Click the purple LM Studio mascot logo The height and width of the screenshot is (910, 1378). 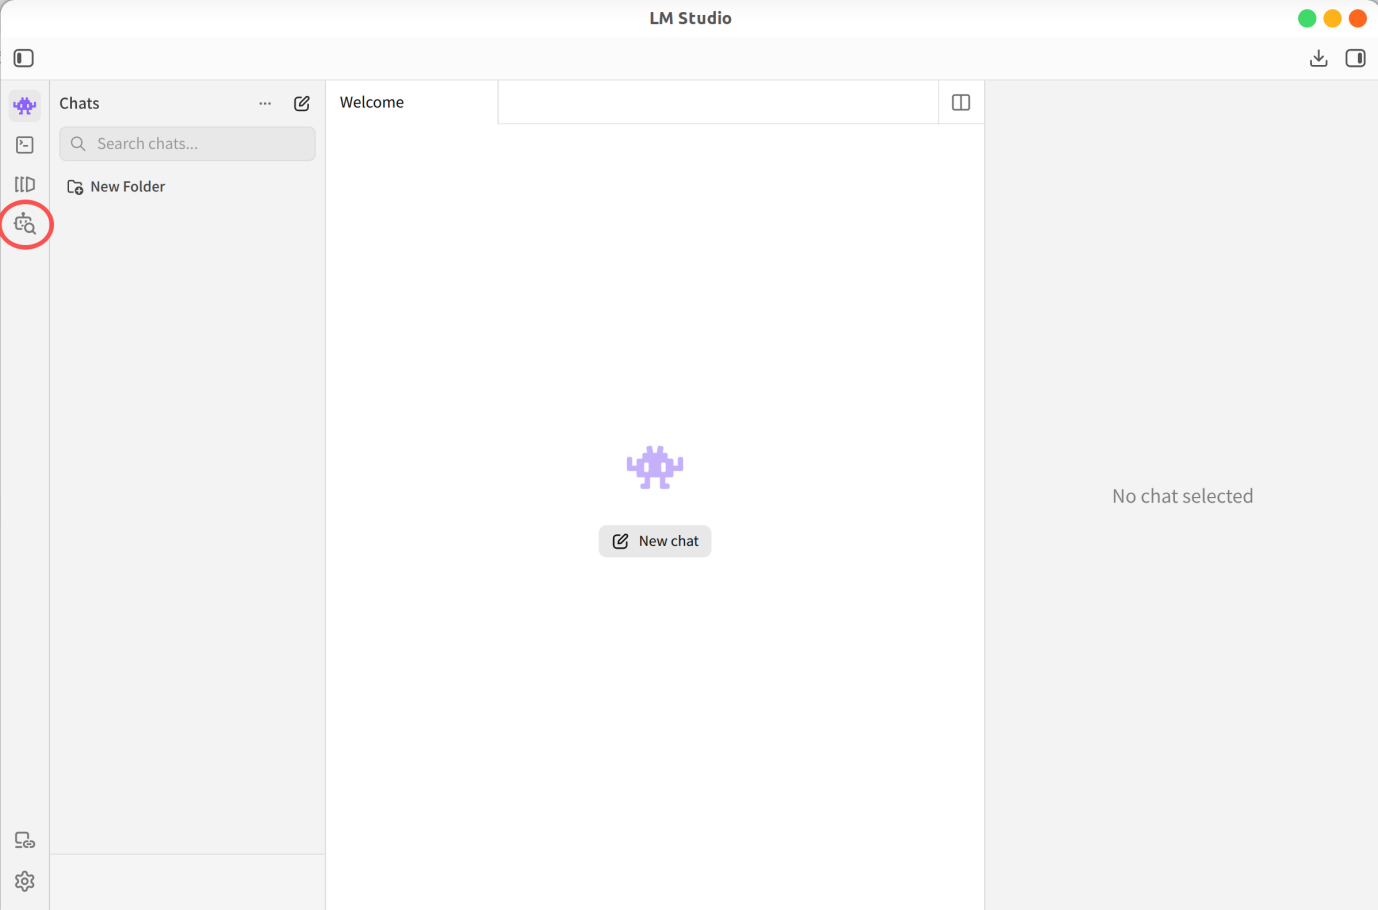[655, 467]
